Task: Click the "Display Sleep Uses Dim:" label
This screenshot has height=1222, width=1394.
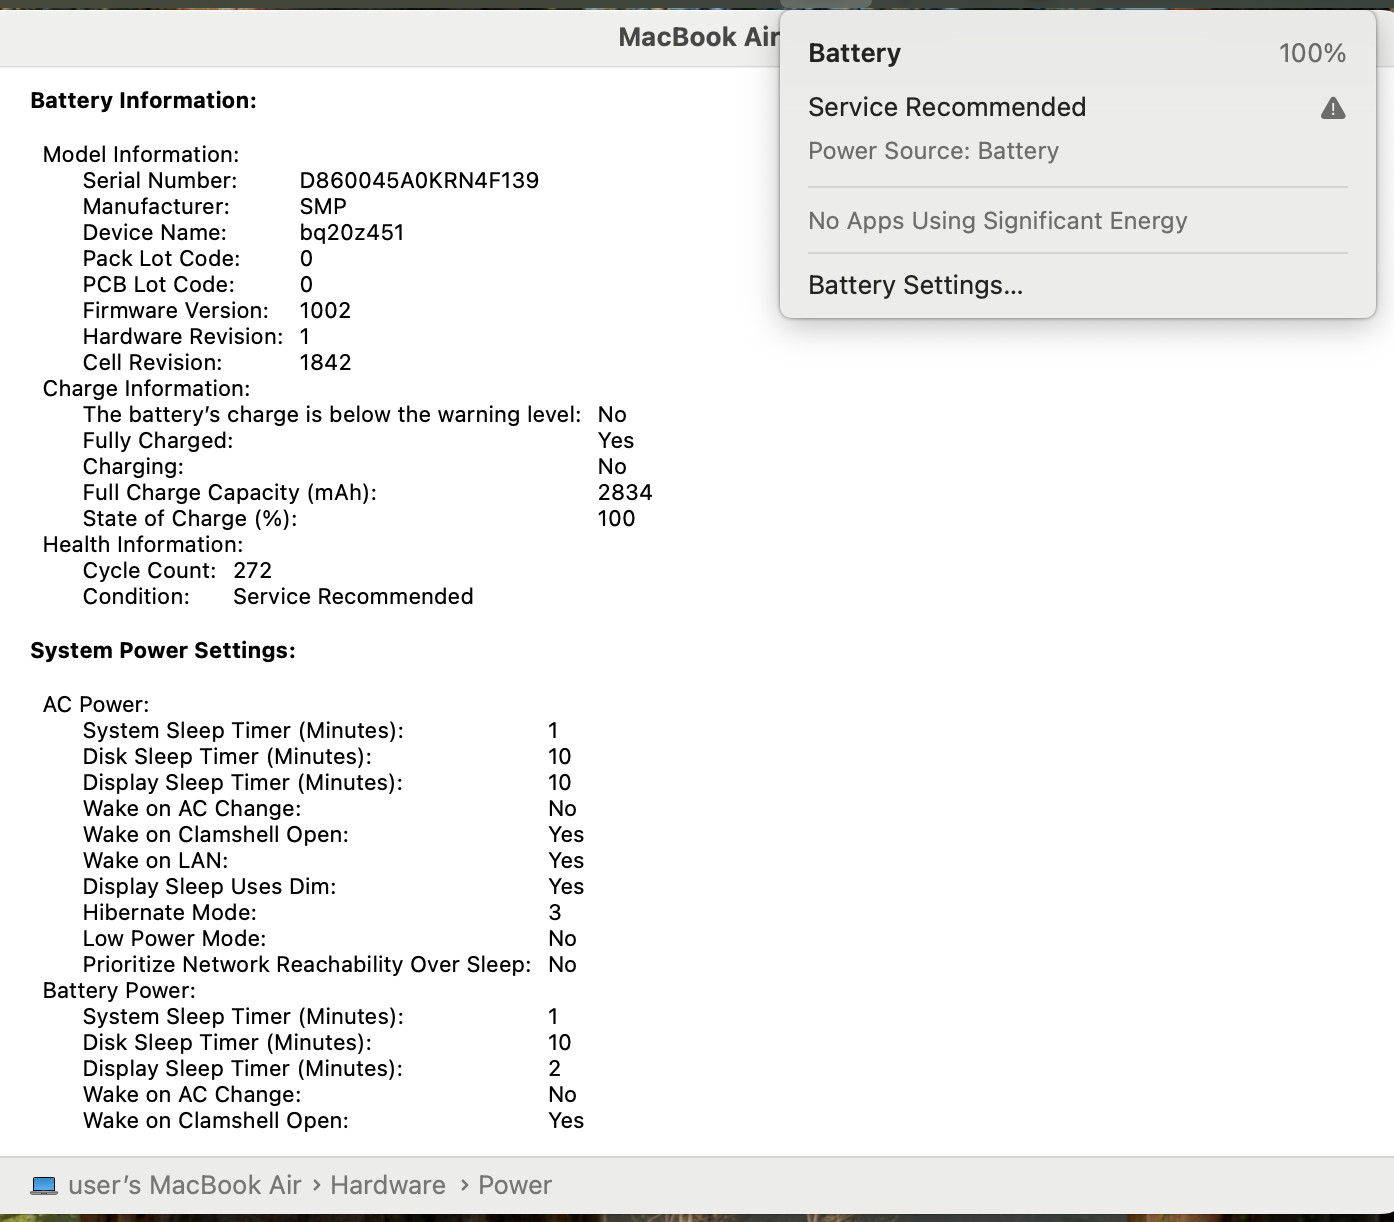Action: pyautogui.click(x=209, y=887)
